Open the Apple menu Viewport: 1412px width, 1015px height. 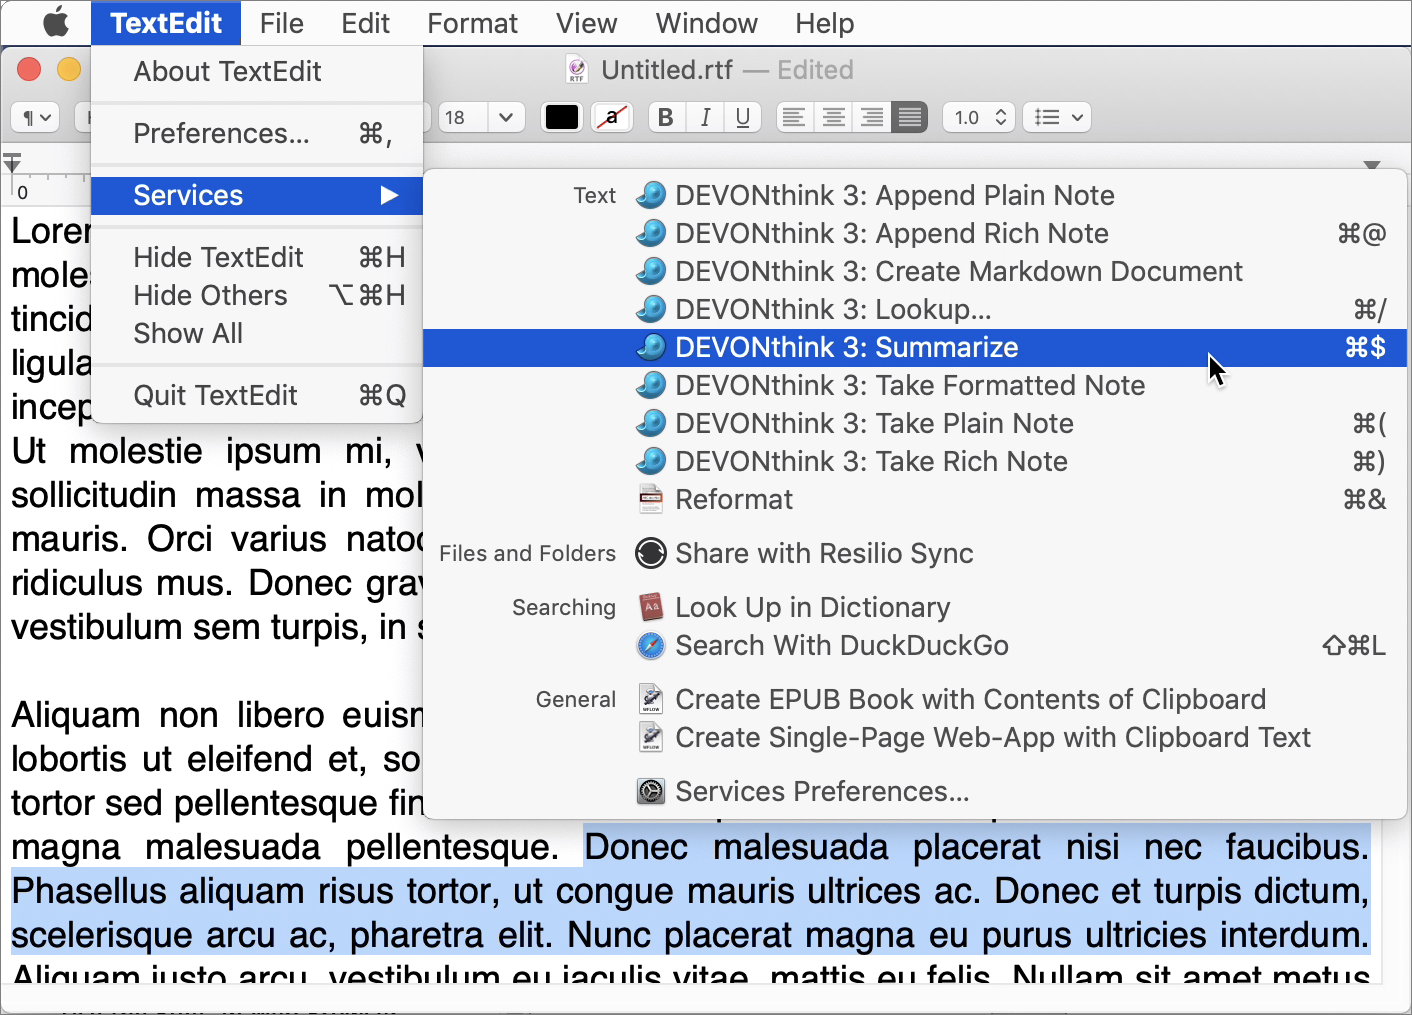point(55,23)
